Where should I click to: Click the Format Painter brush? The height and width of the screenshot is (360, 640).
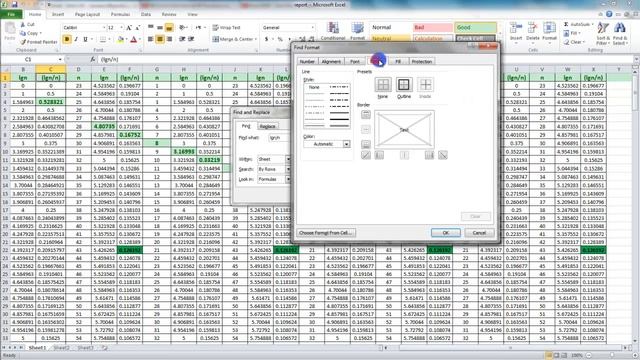23,42
